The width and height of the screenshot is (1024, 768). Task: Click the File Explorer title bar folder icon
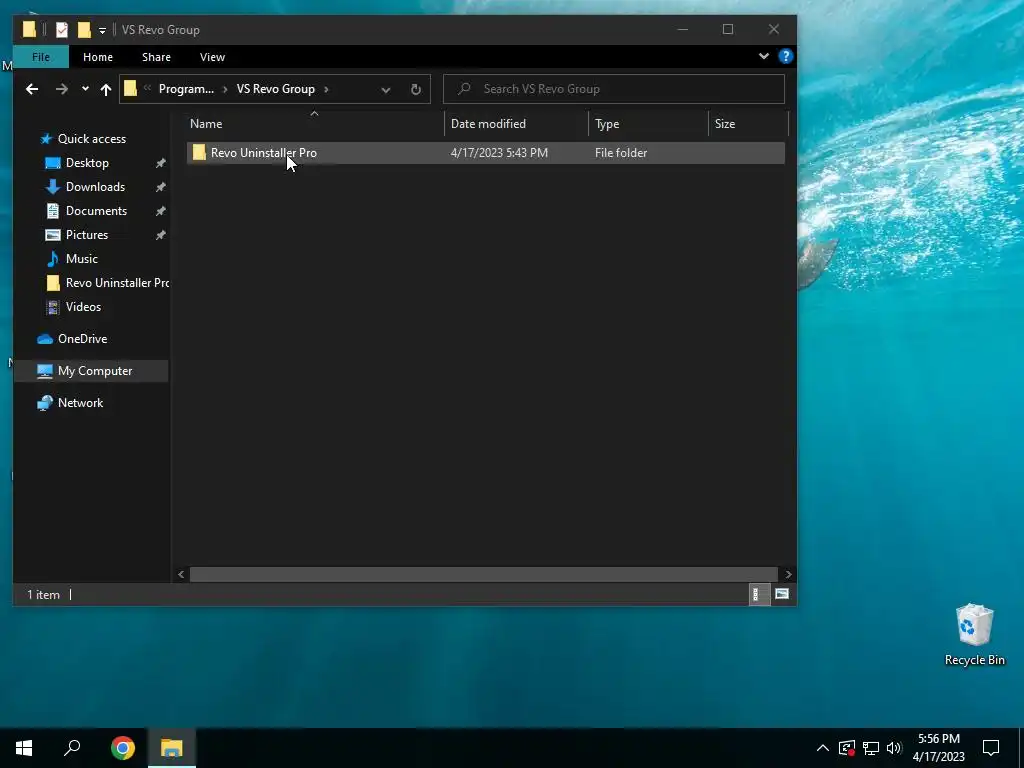coord(29,29)
